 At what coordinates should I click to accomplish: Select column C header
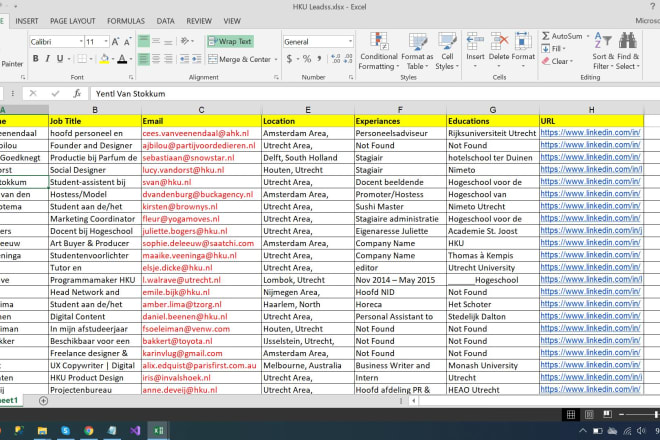[x=201, y=110]
